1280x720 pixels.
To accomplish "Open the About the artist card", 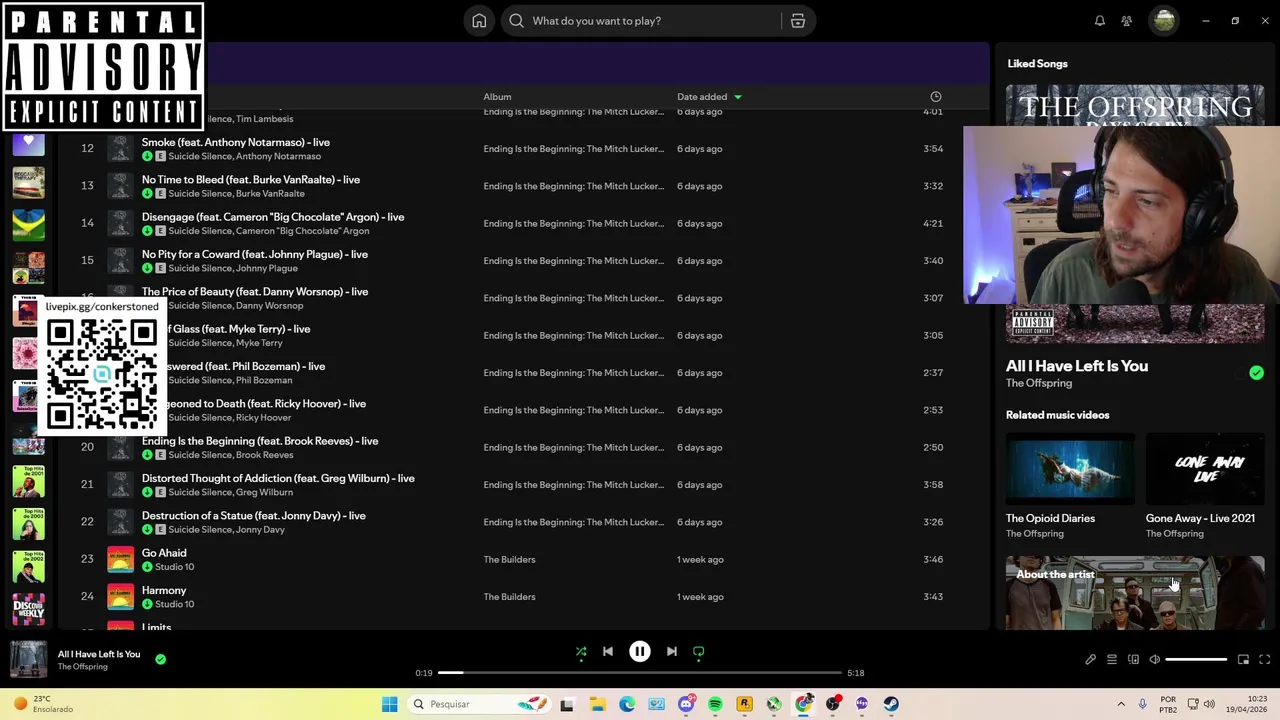I will coord(1135,593).
